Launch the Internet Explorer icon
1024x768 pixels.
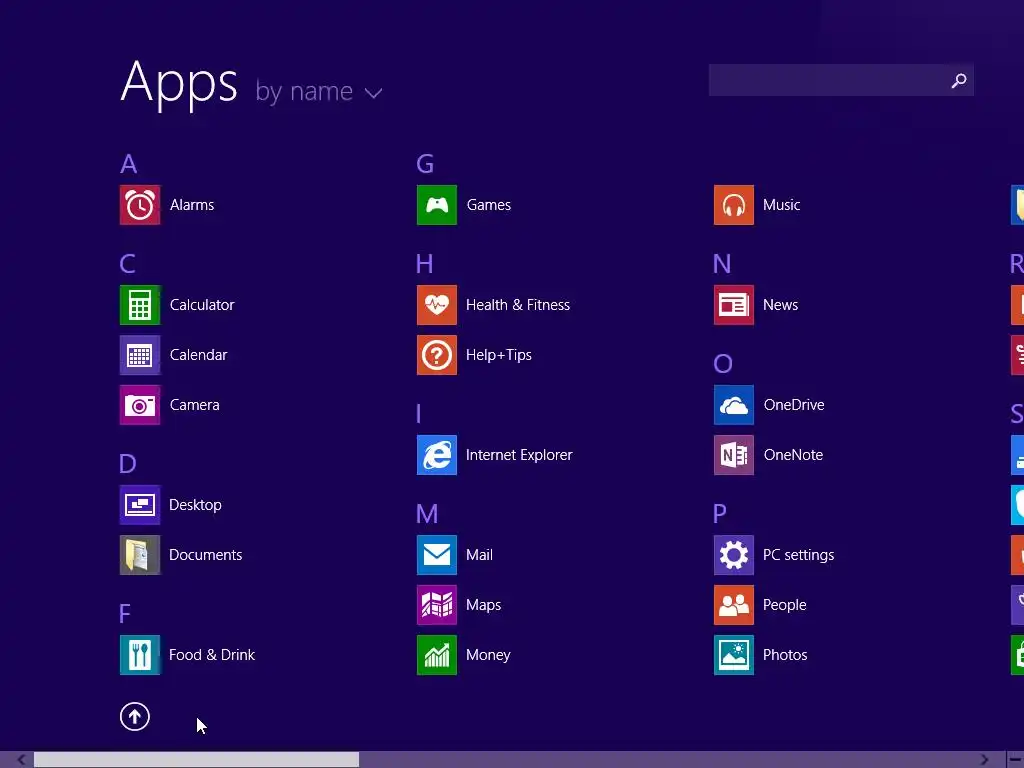[x=437, y=455]
